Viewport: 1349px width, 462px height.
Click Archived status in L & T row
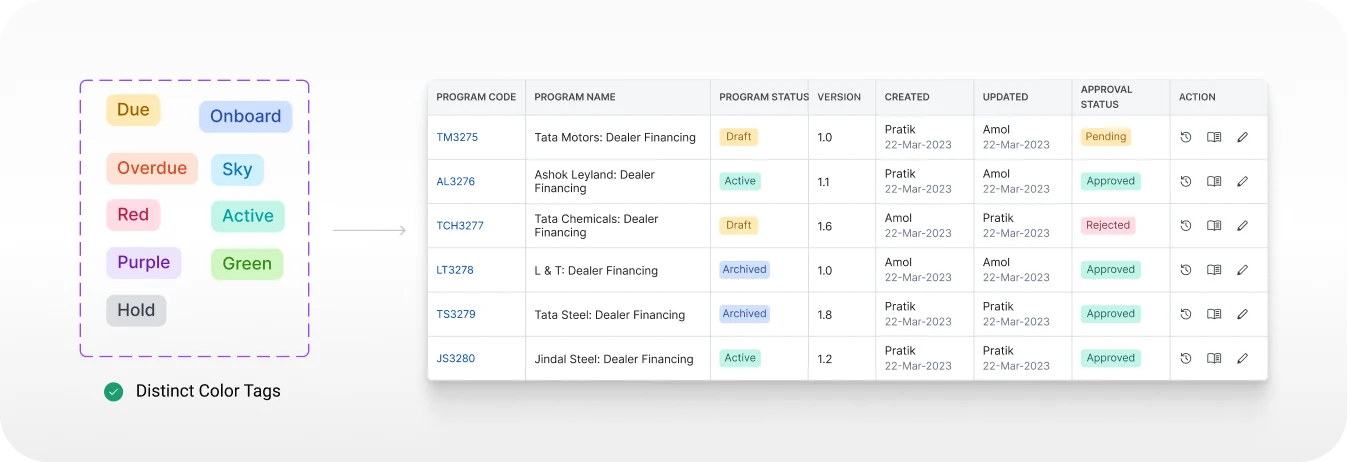coord(745,270)
